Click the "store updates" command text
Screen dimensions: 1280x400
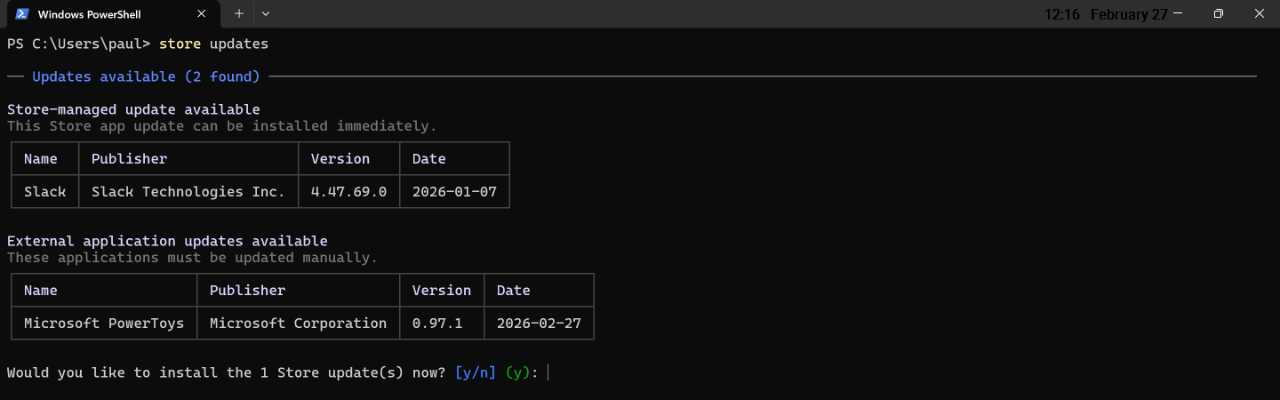point(213,44)
